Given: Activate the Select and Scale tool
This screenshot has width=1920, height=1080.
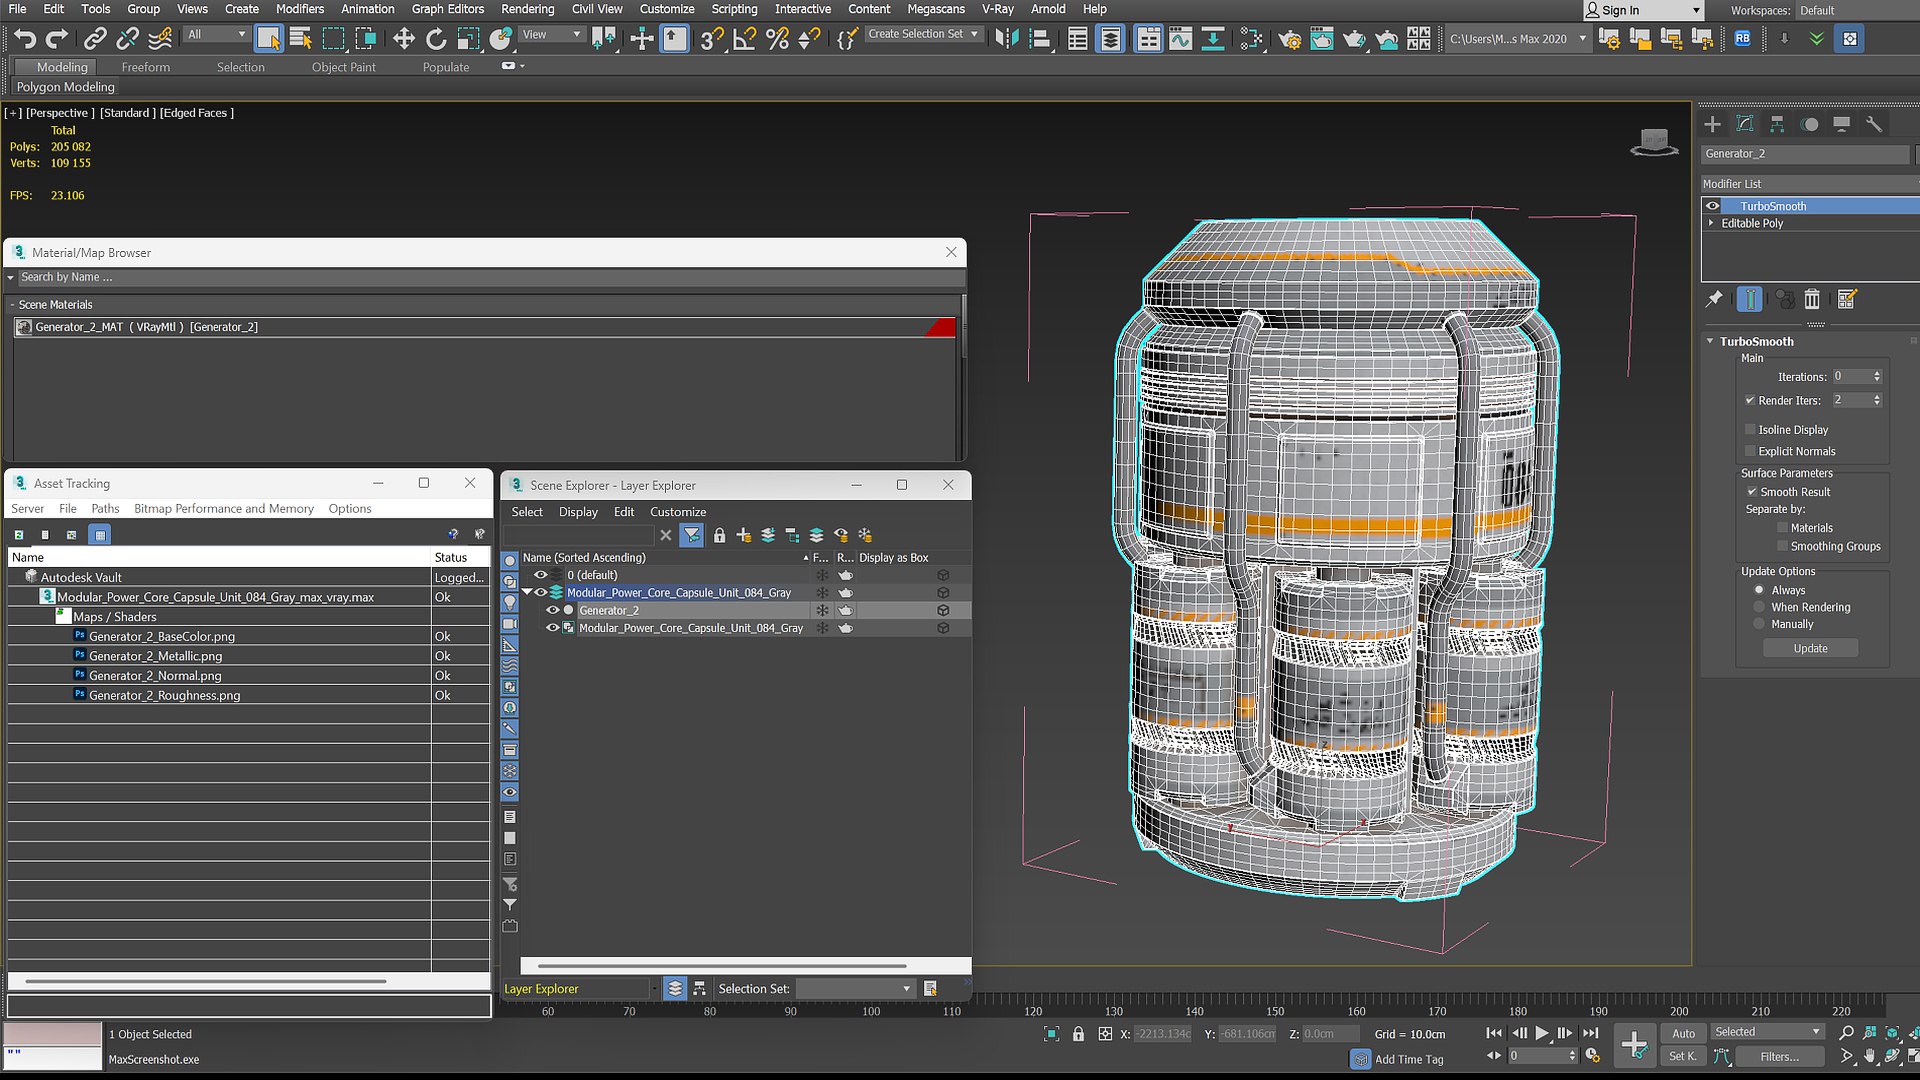Looking at the screenshot, I should [x=468, y=38].
